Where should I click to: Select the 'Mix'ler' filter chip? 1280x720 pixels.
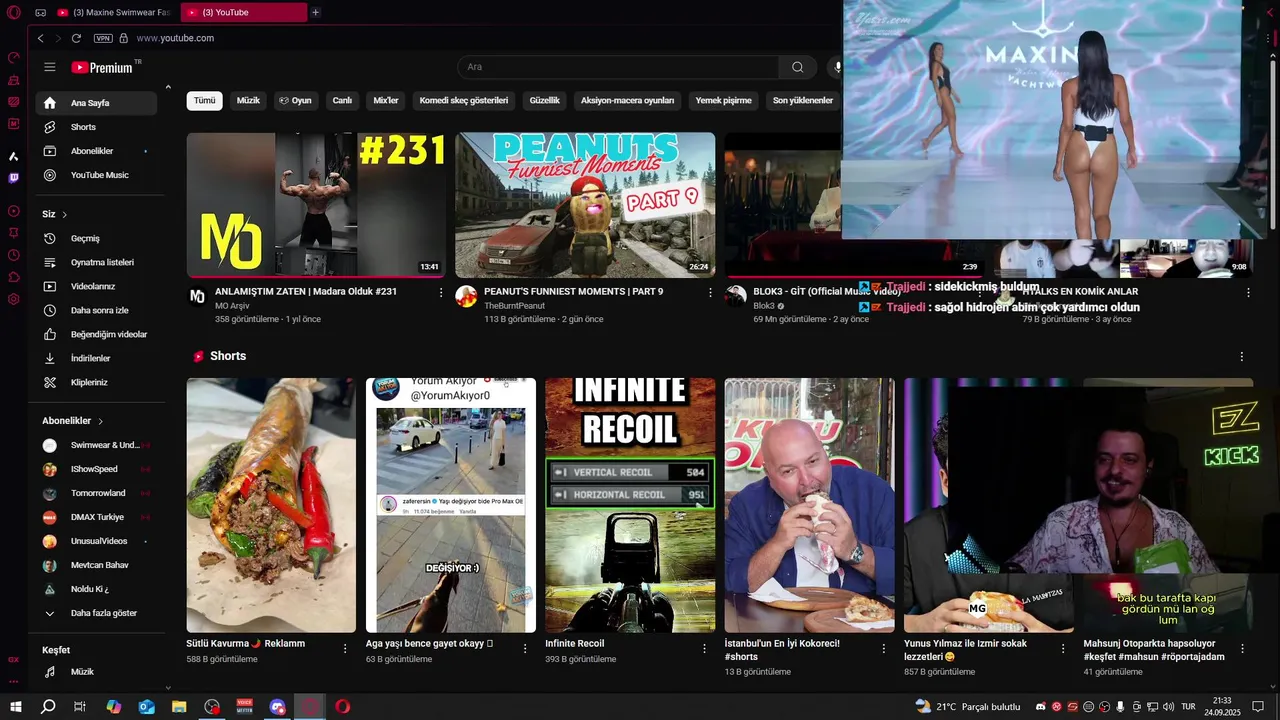click(386, 101)
